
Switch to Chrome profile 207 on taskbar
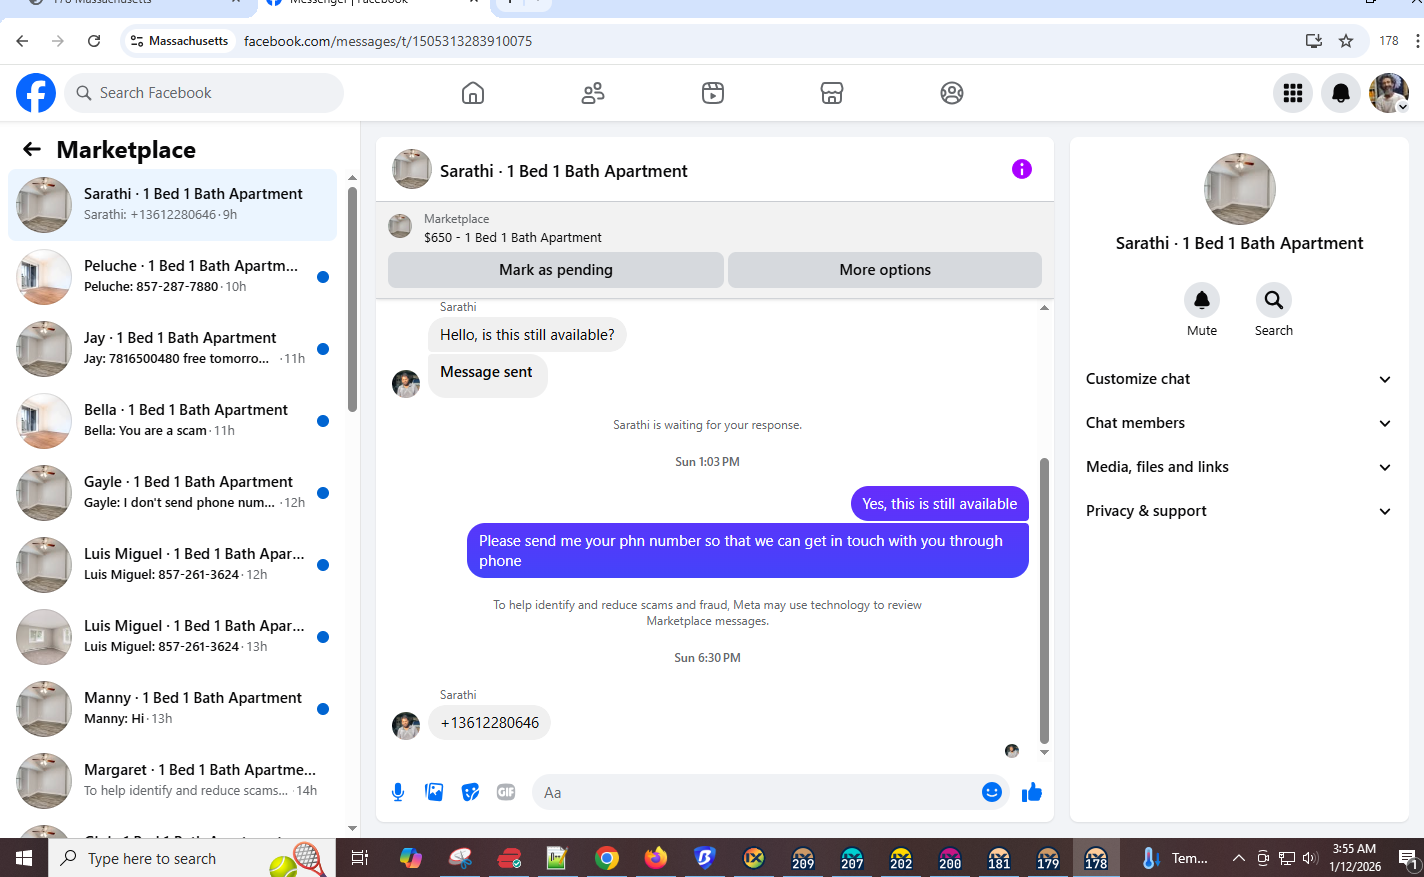852,858
